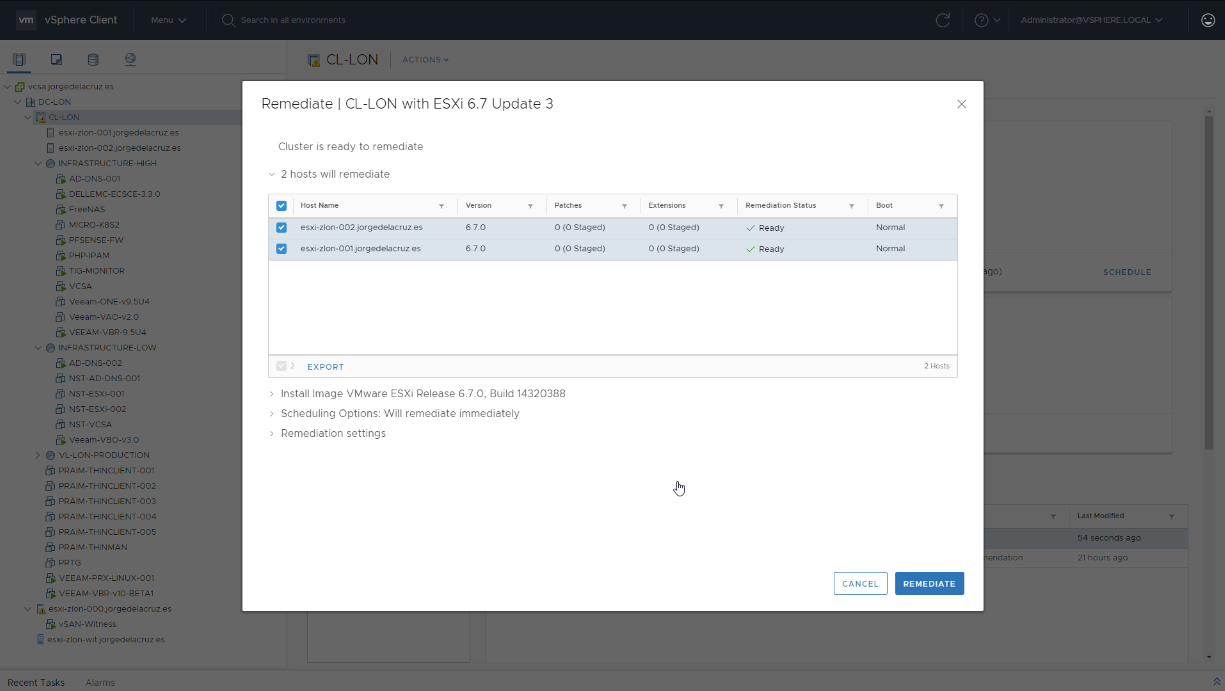Open the Menu dropdown in the top bar

tap(168, 20)
